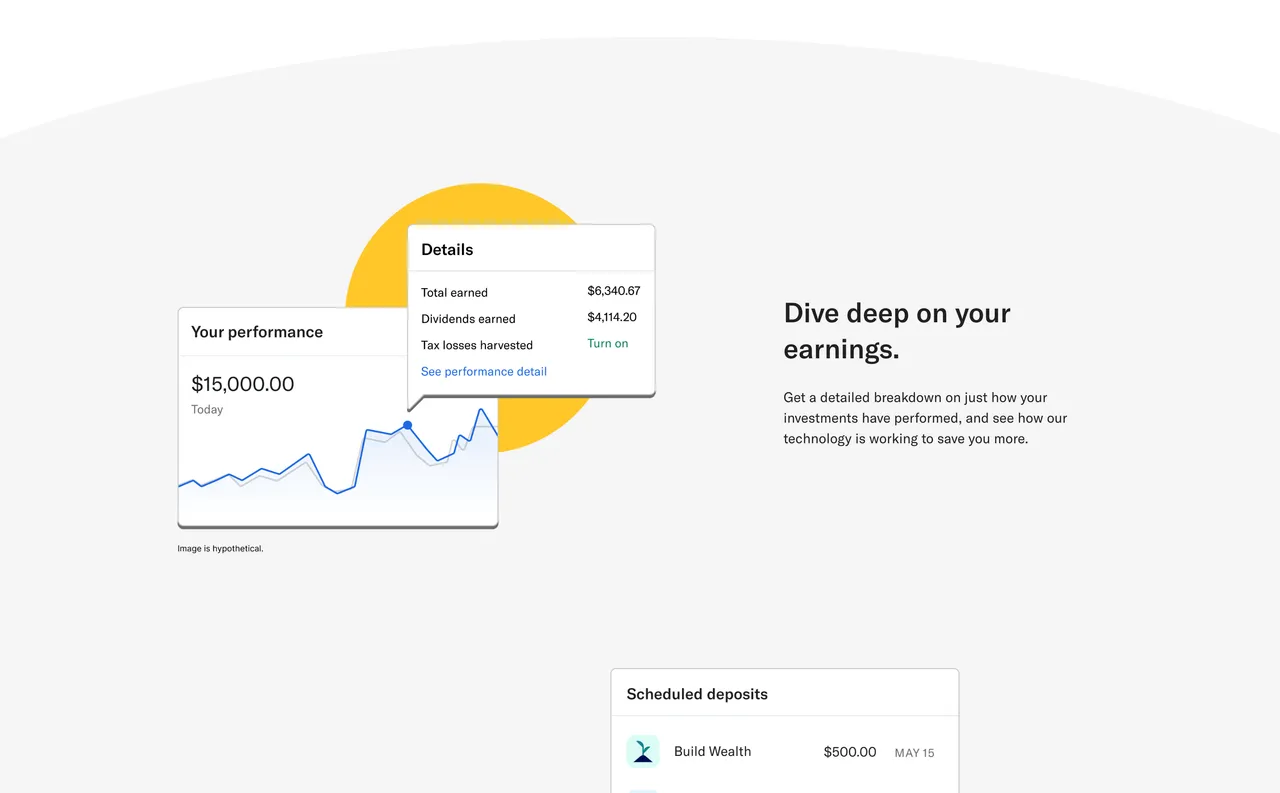The image size is (1280, 793).
Task: Click the Build Wealth sprout icon
Action: tap(643, 751)
